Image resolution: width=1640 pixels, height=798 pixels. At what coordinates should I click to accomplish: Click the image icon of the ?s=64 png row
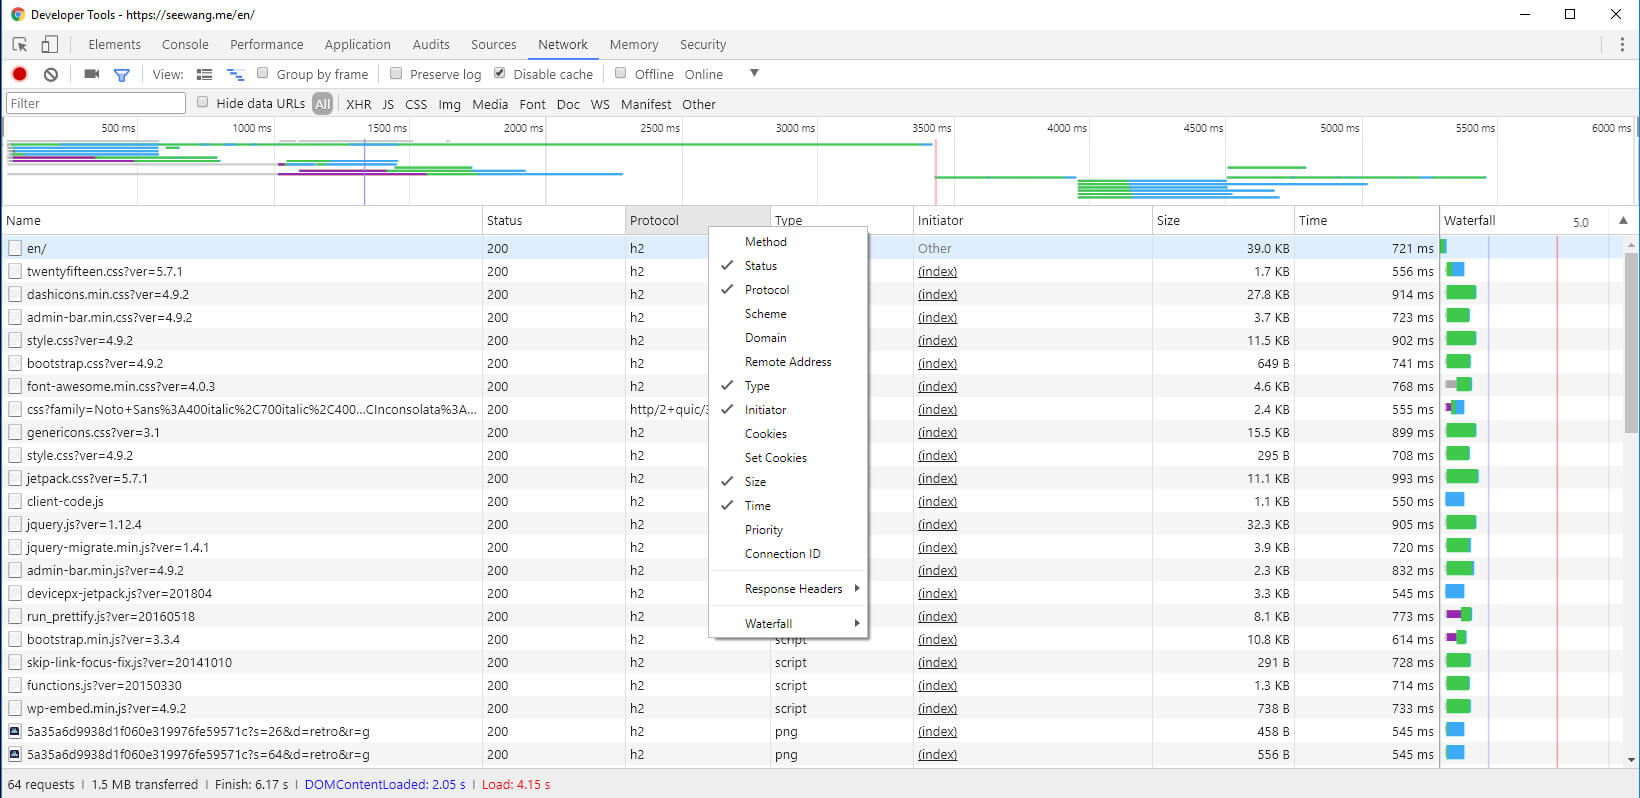(x=15, y=754)
